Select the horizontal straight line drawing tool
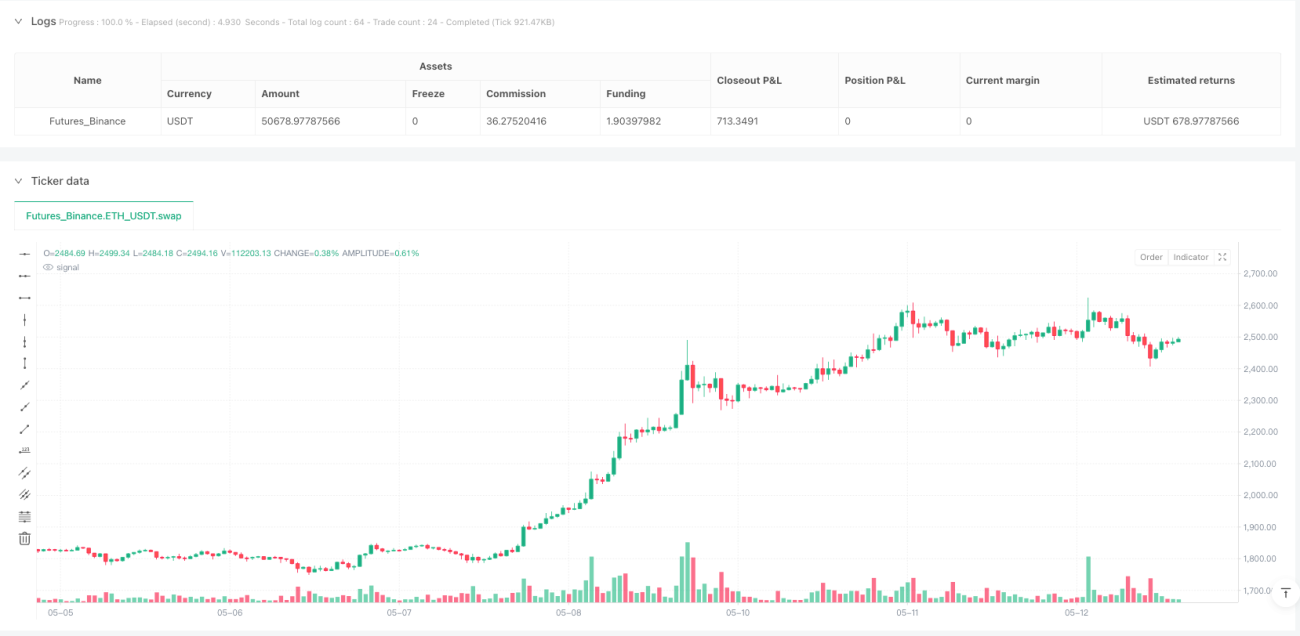Screen dimensions: 1300x636 25,254
